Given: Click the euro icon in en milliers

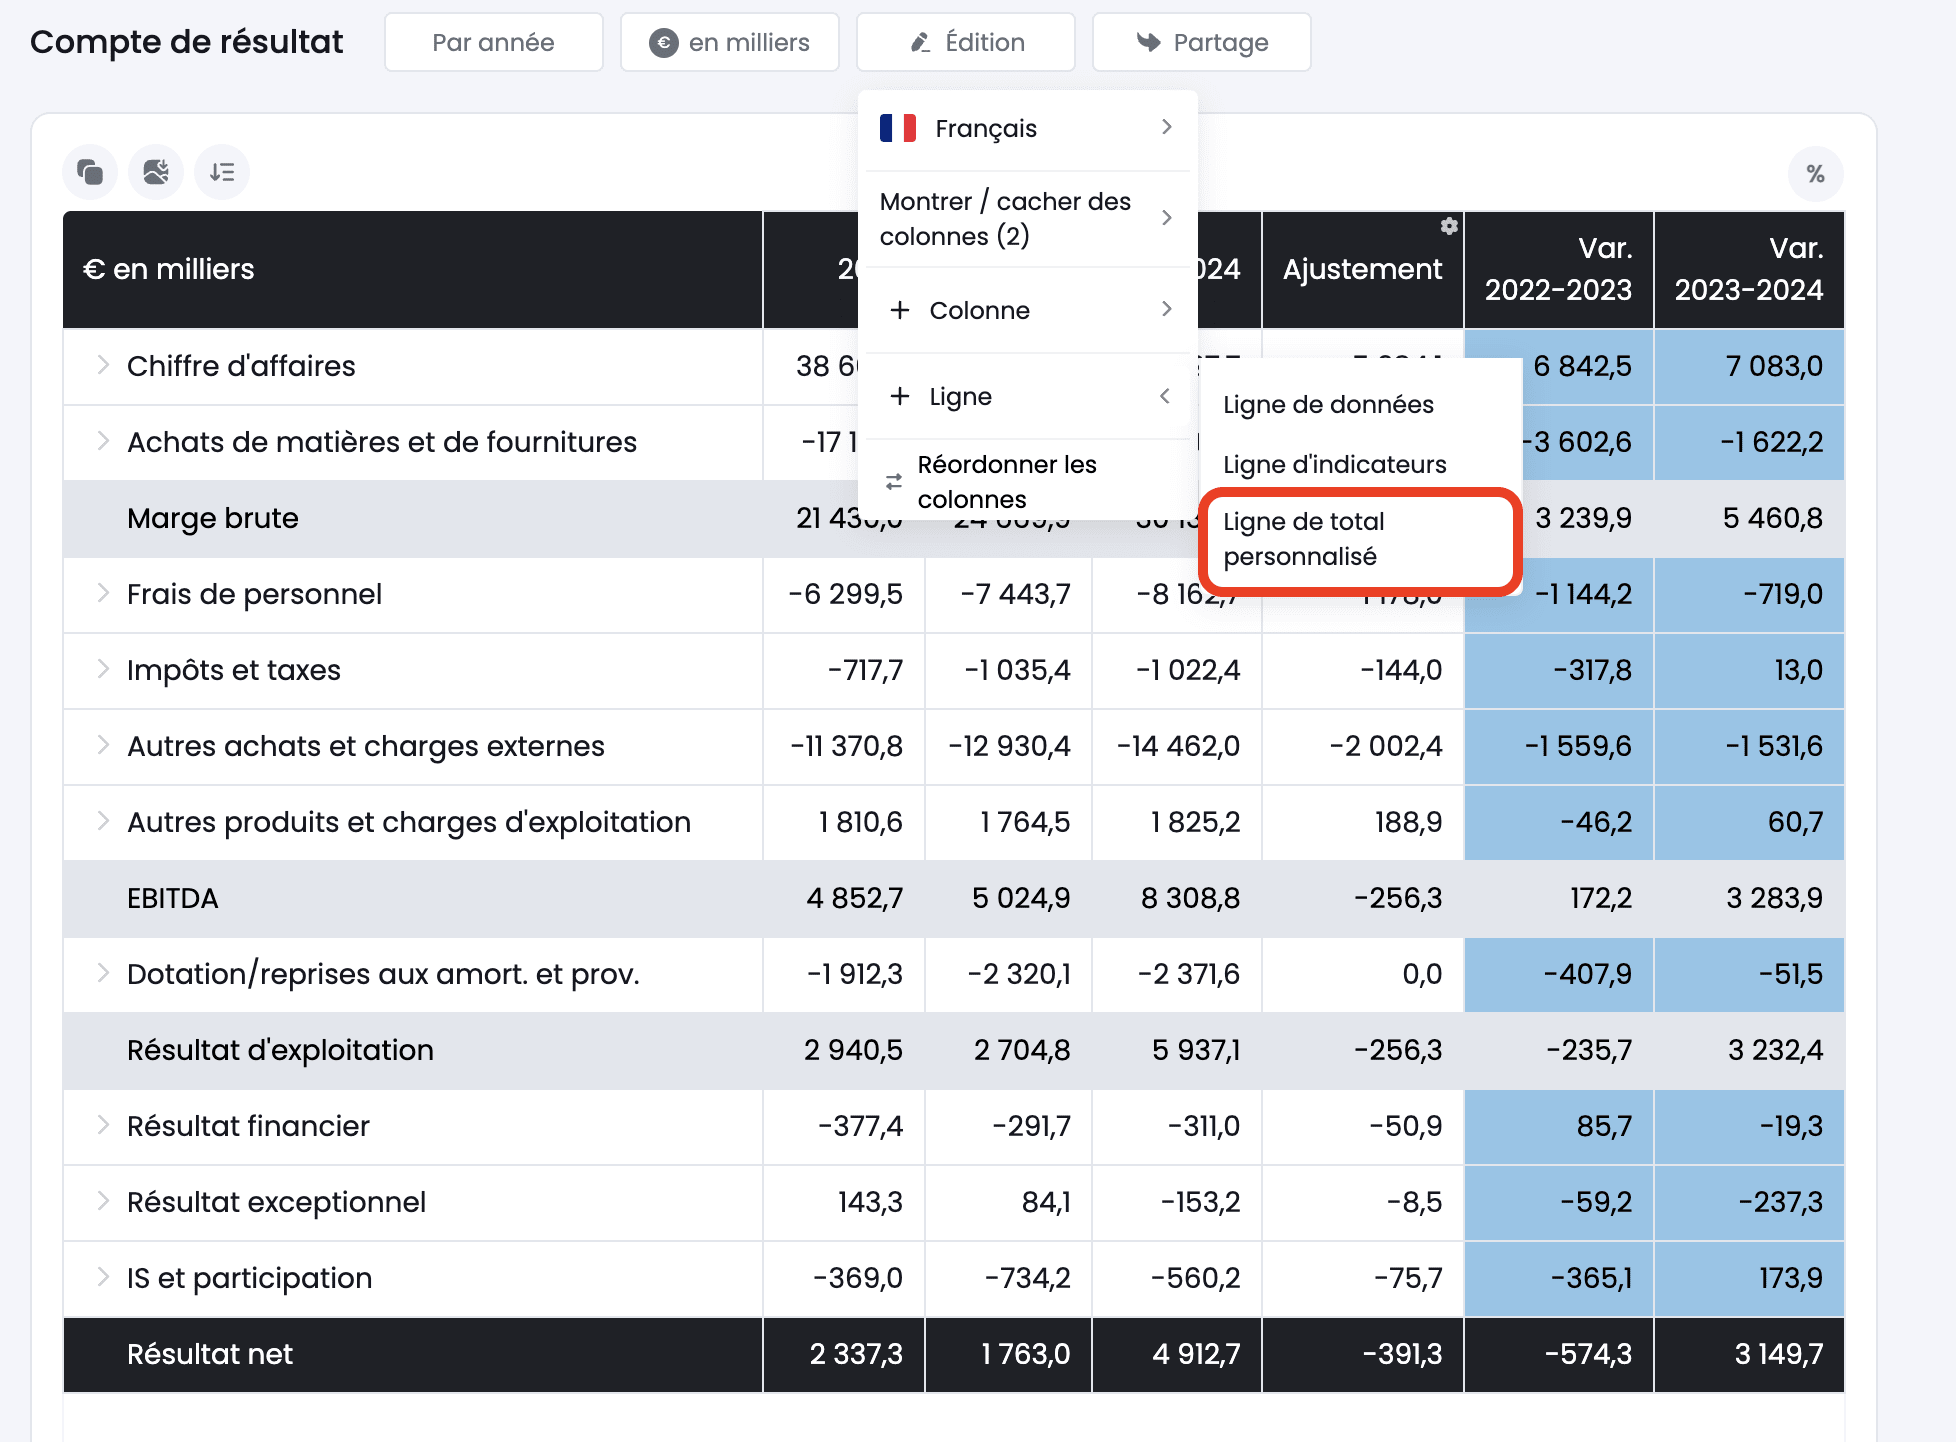Looking at the screenshot, I should click(x=663, y=43).
